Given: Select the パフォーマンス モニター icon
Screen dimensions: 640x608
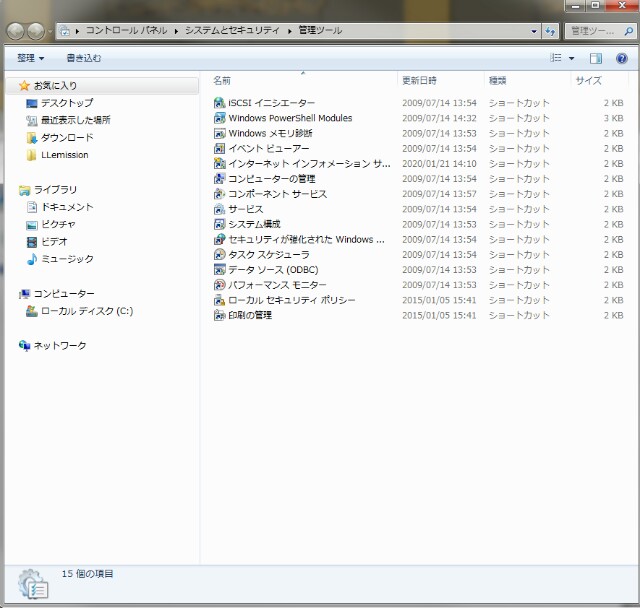Looking at the screenshot, I should 220,285.
